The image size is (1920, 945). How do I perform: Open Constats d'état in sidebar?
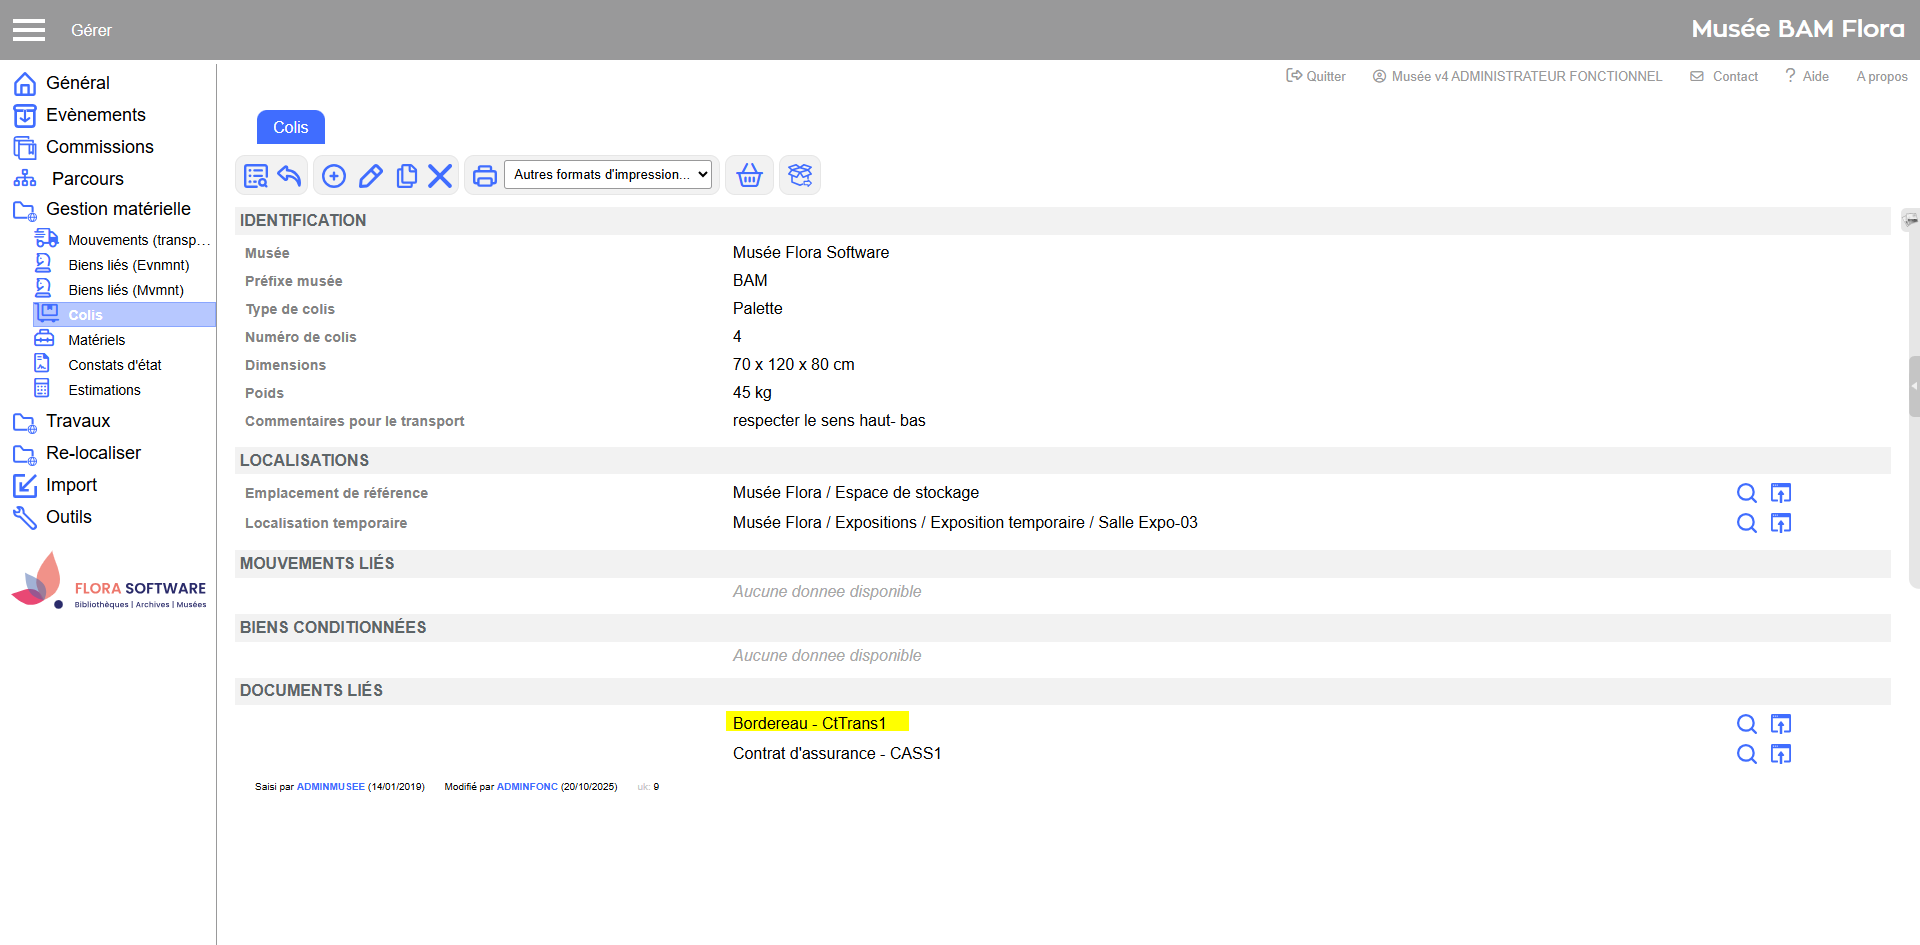pos(114,365)
